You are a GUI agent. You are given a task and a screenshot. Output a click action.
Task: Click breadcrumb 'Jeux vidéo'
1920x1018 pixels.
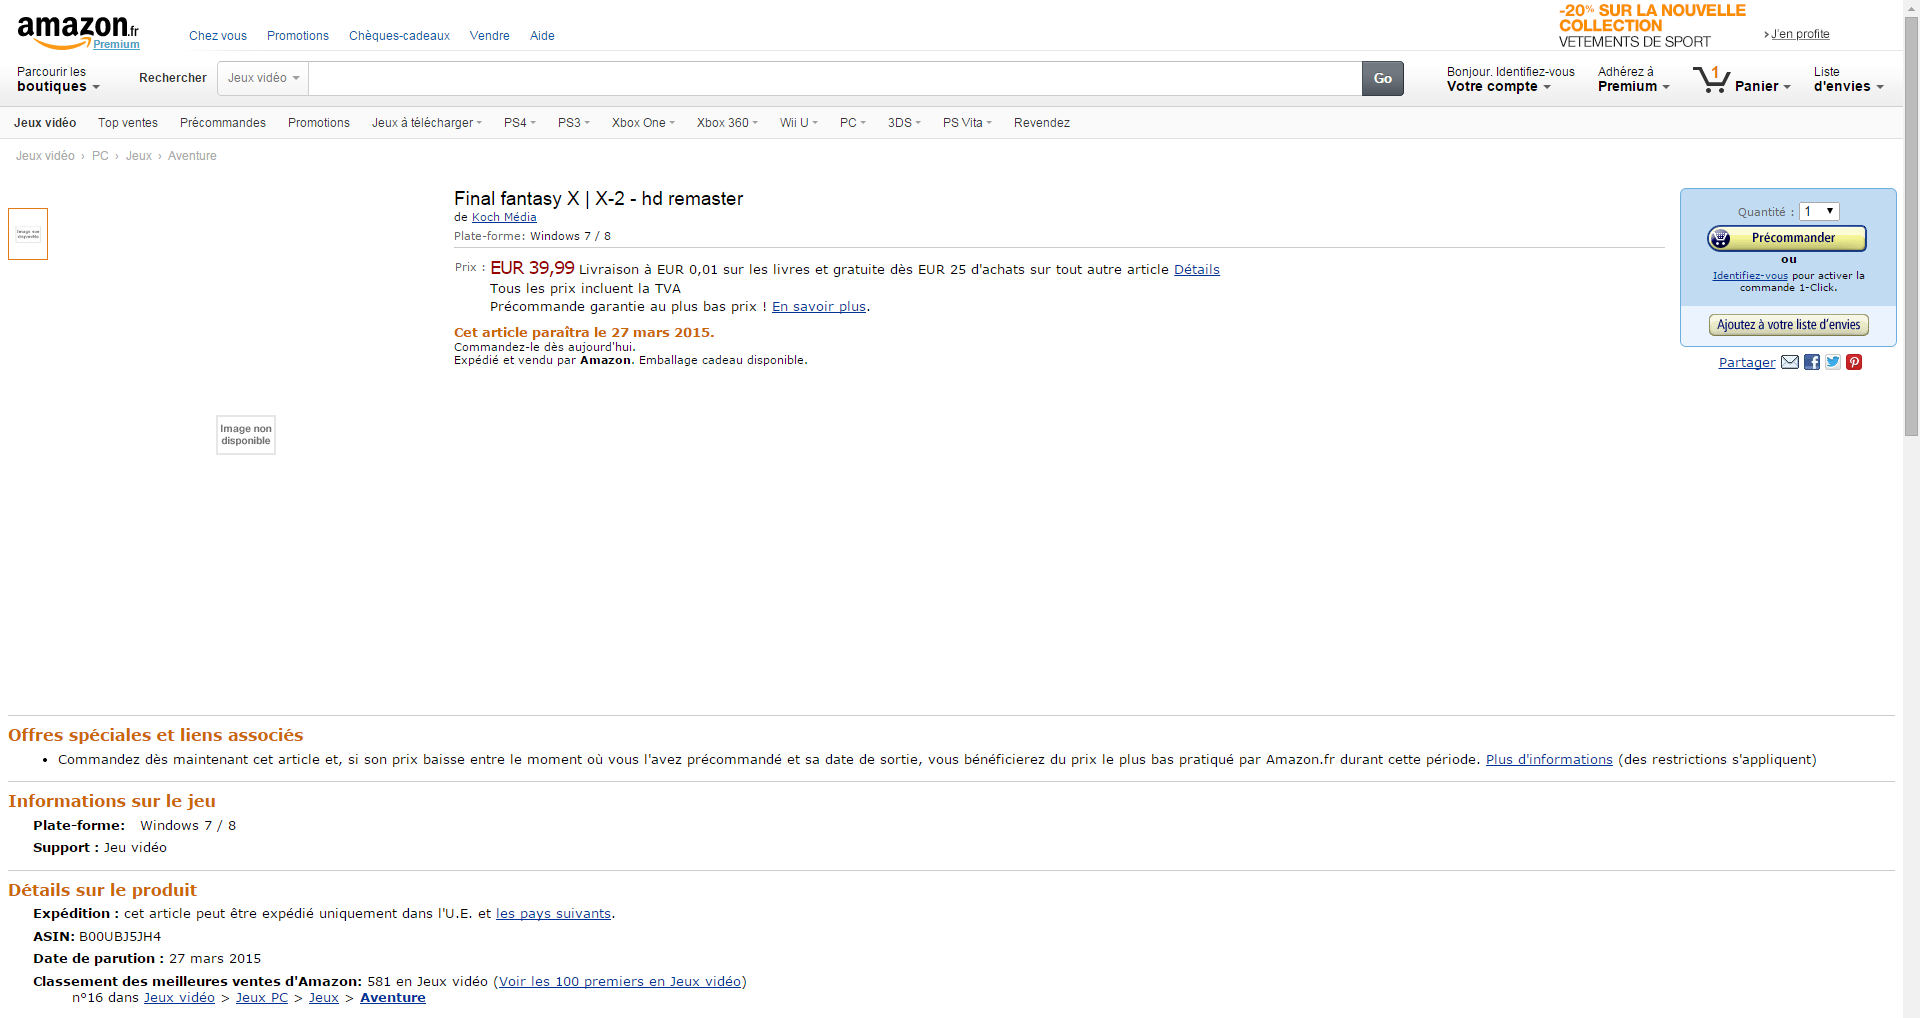coord(45,156)
